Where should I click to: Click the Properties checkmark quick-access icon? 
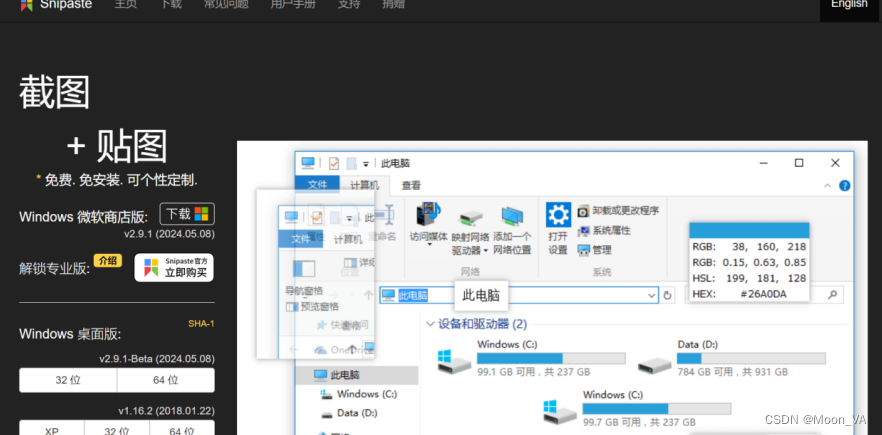(334, 163)
